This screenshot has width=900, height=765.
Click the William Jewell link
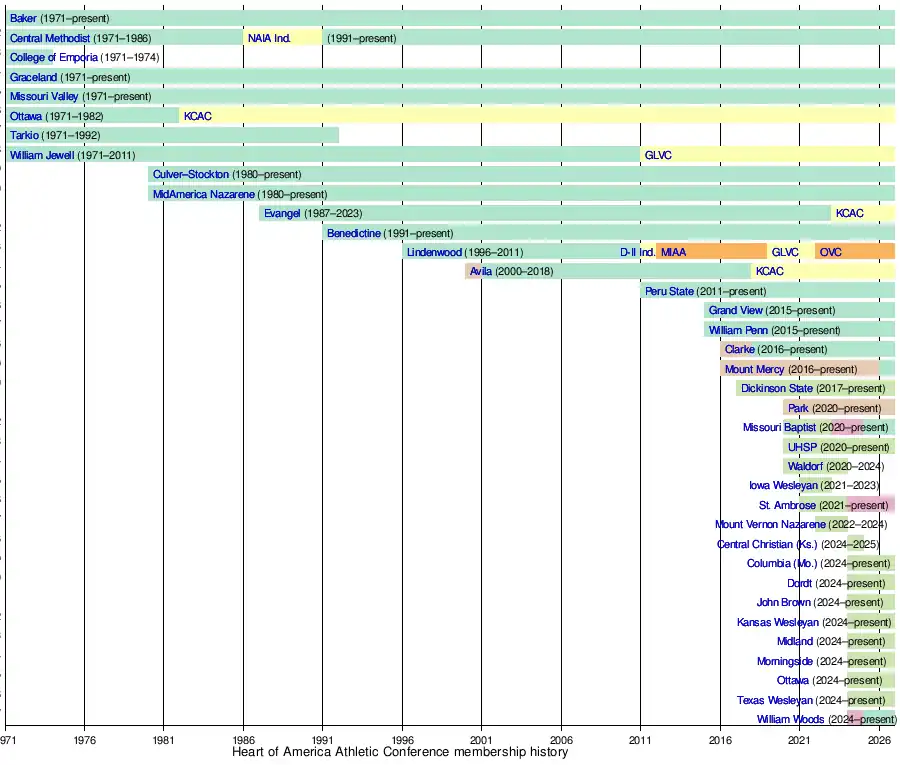tap(42, 155)
